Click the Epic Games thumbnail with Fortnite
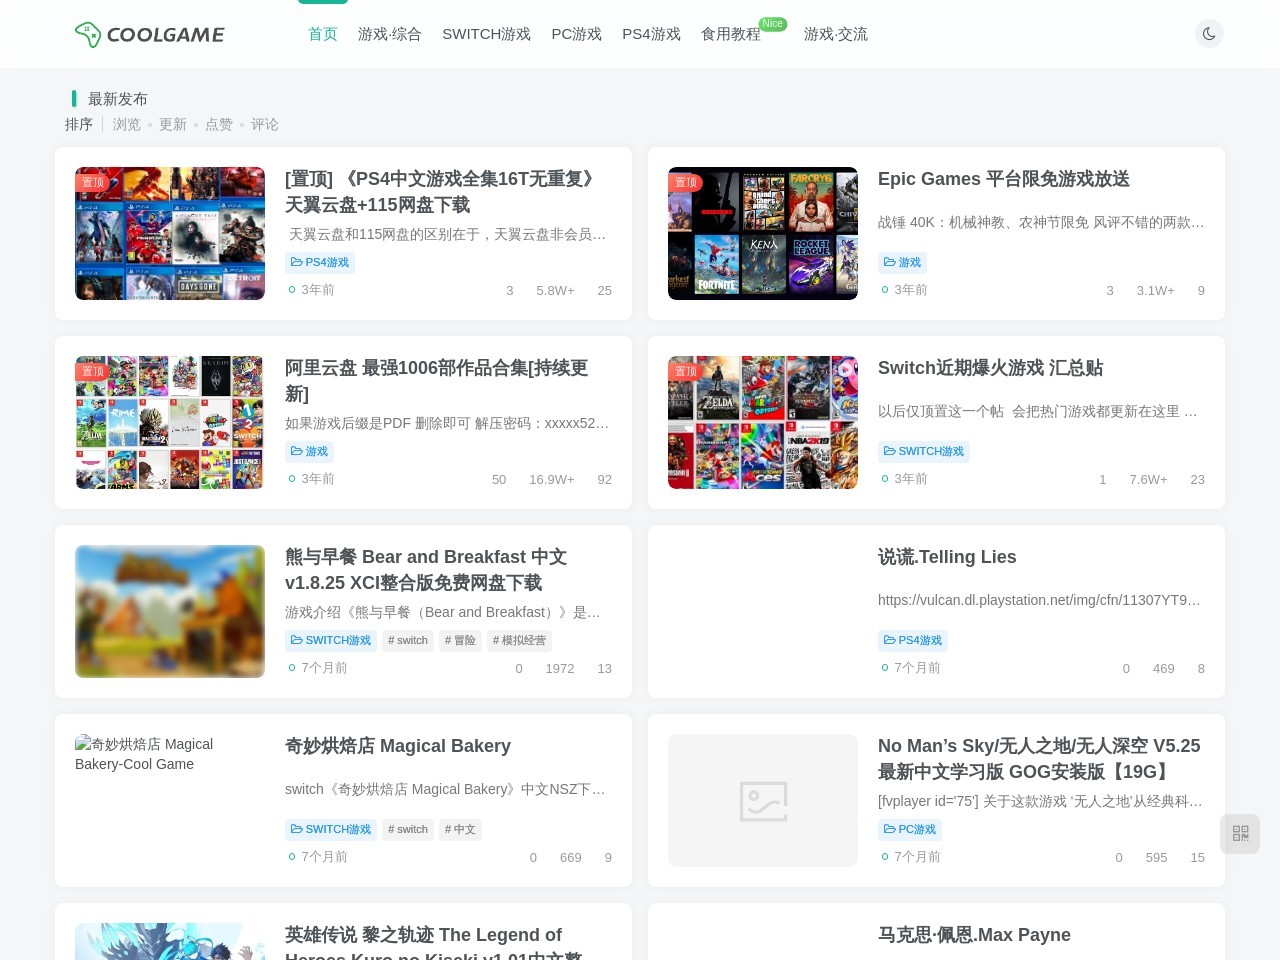 [763, 233]
